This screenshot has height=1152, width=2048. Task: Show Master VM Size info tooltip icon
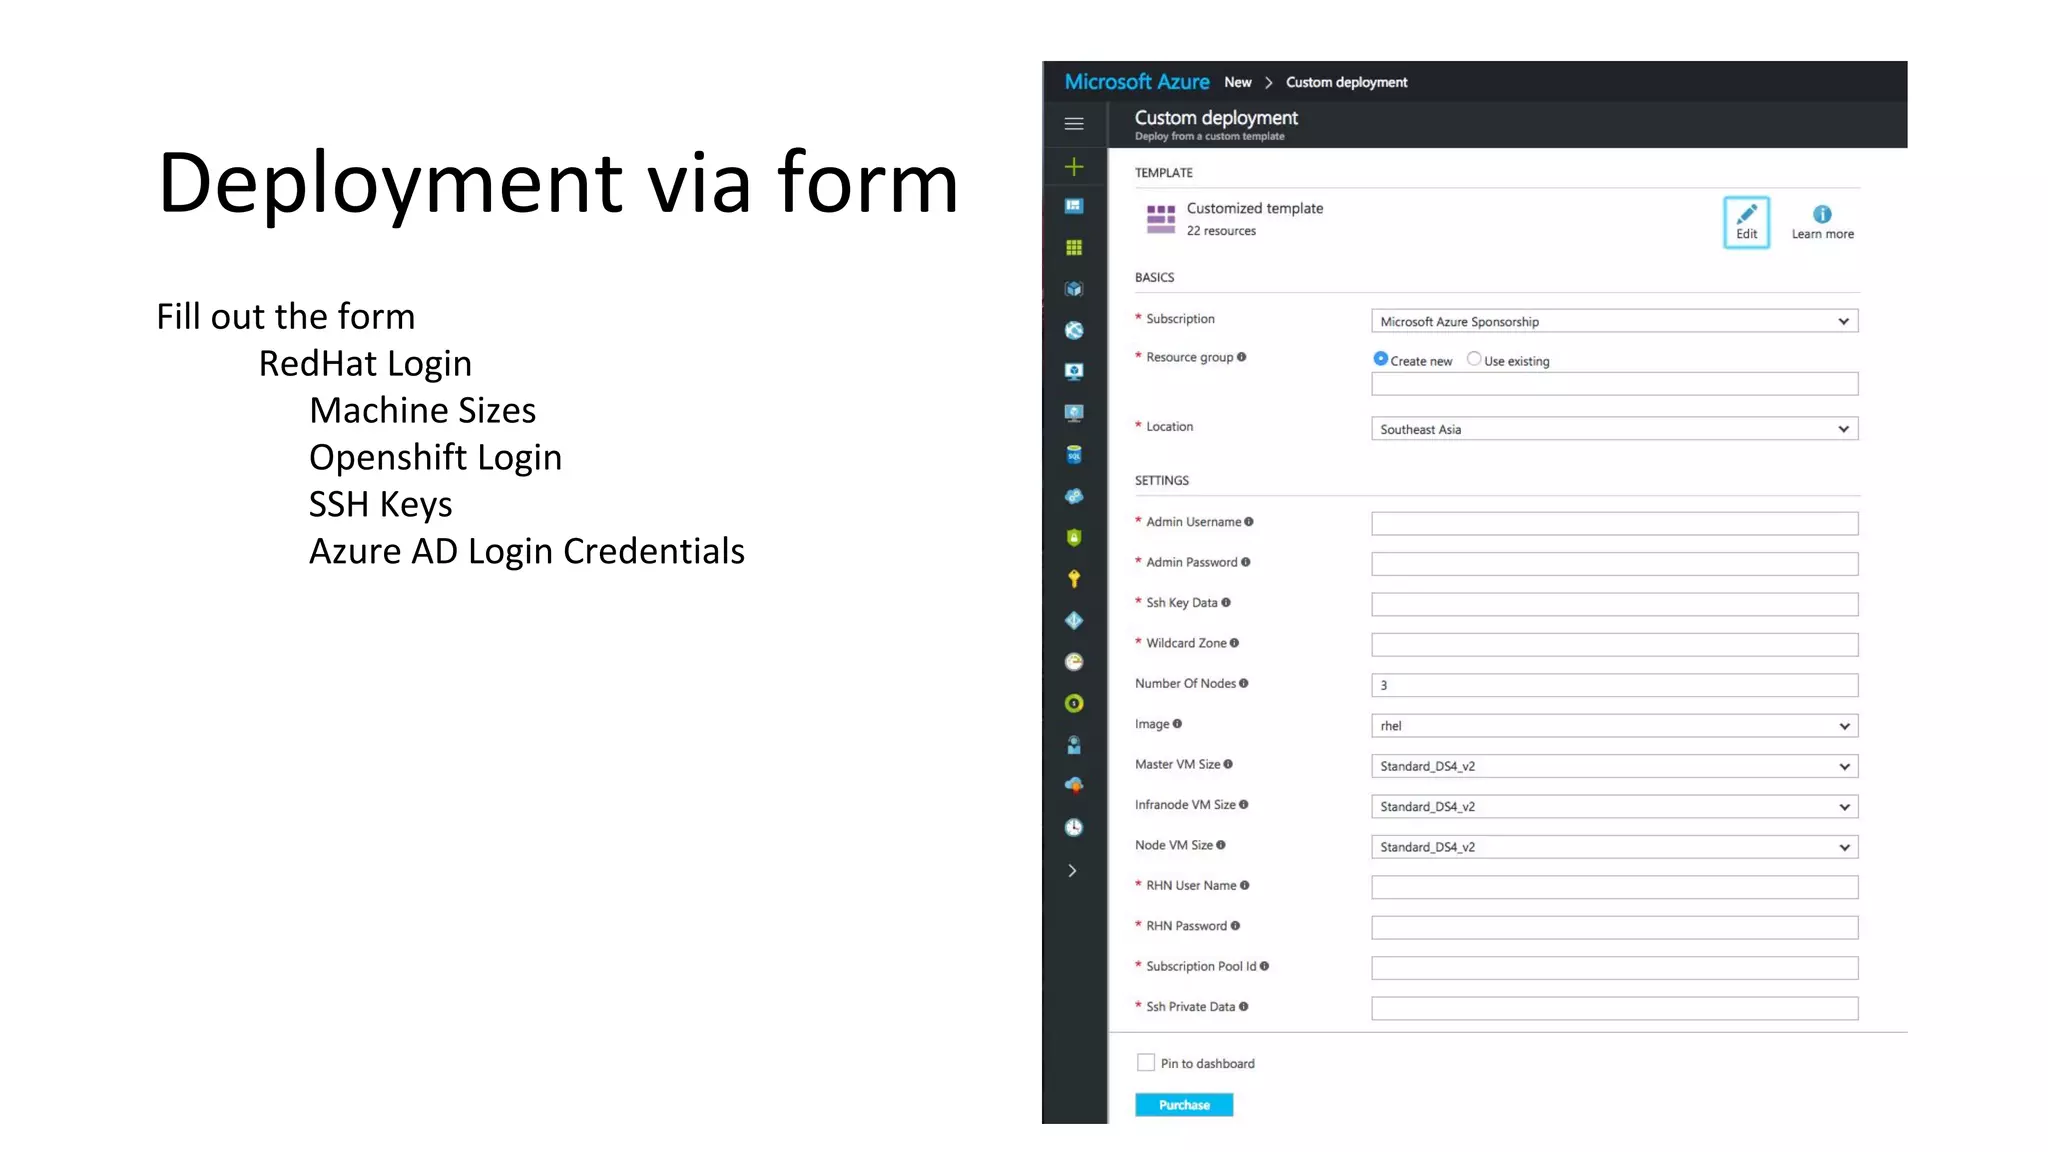pos(1228,764)
